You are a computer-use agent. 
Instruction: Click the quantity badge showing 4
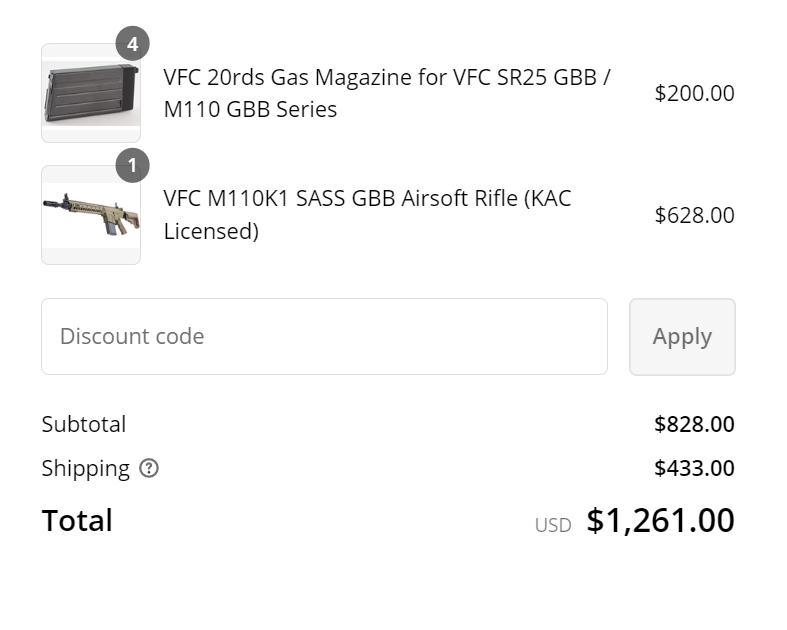(x=132, y=44)
